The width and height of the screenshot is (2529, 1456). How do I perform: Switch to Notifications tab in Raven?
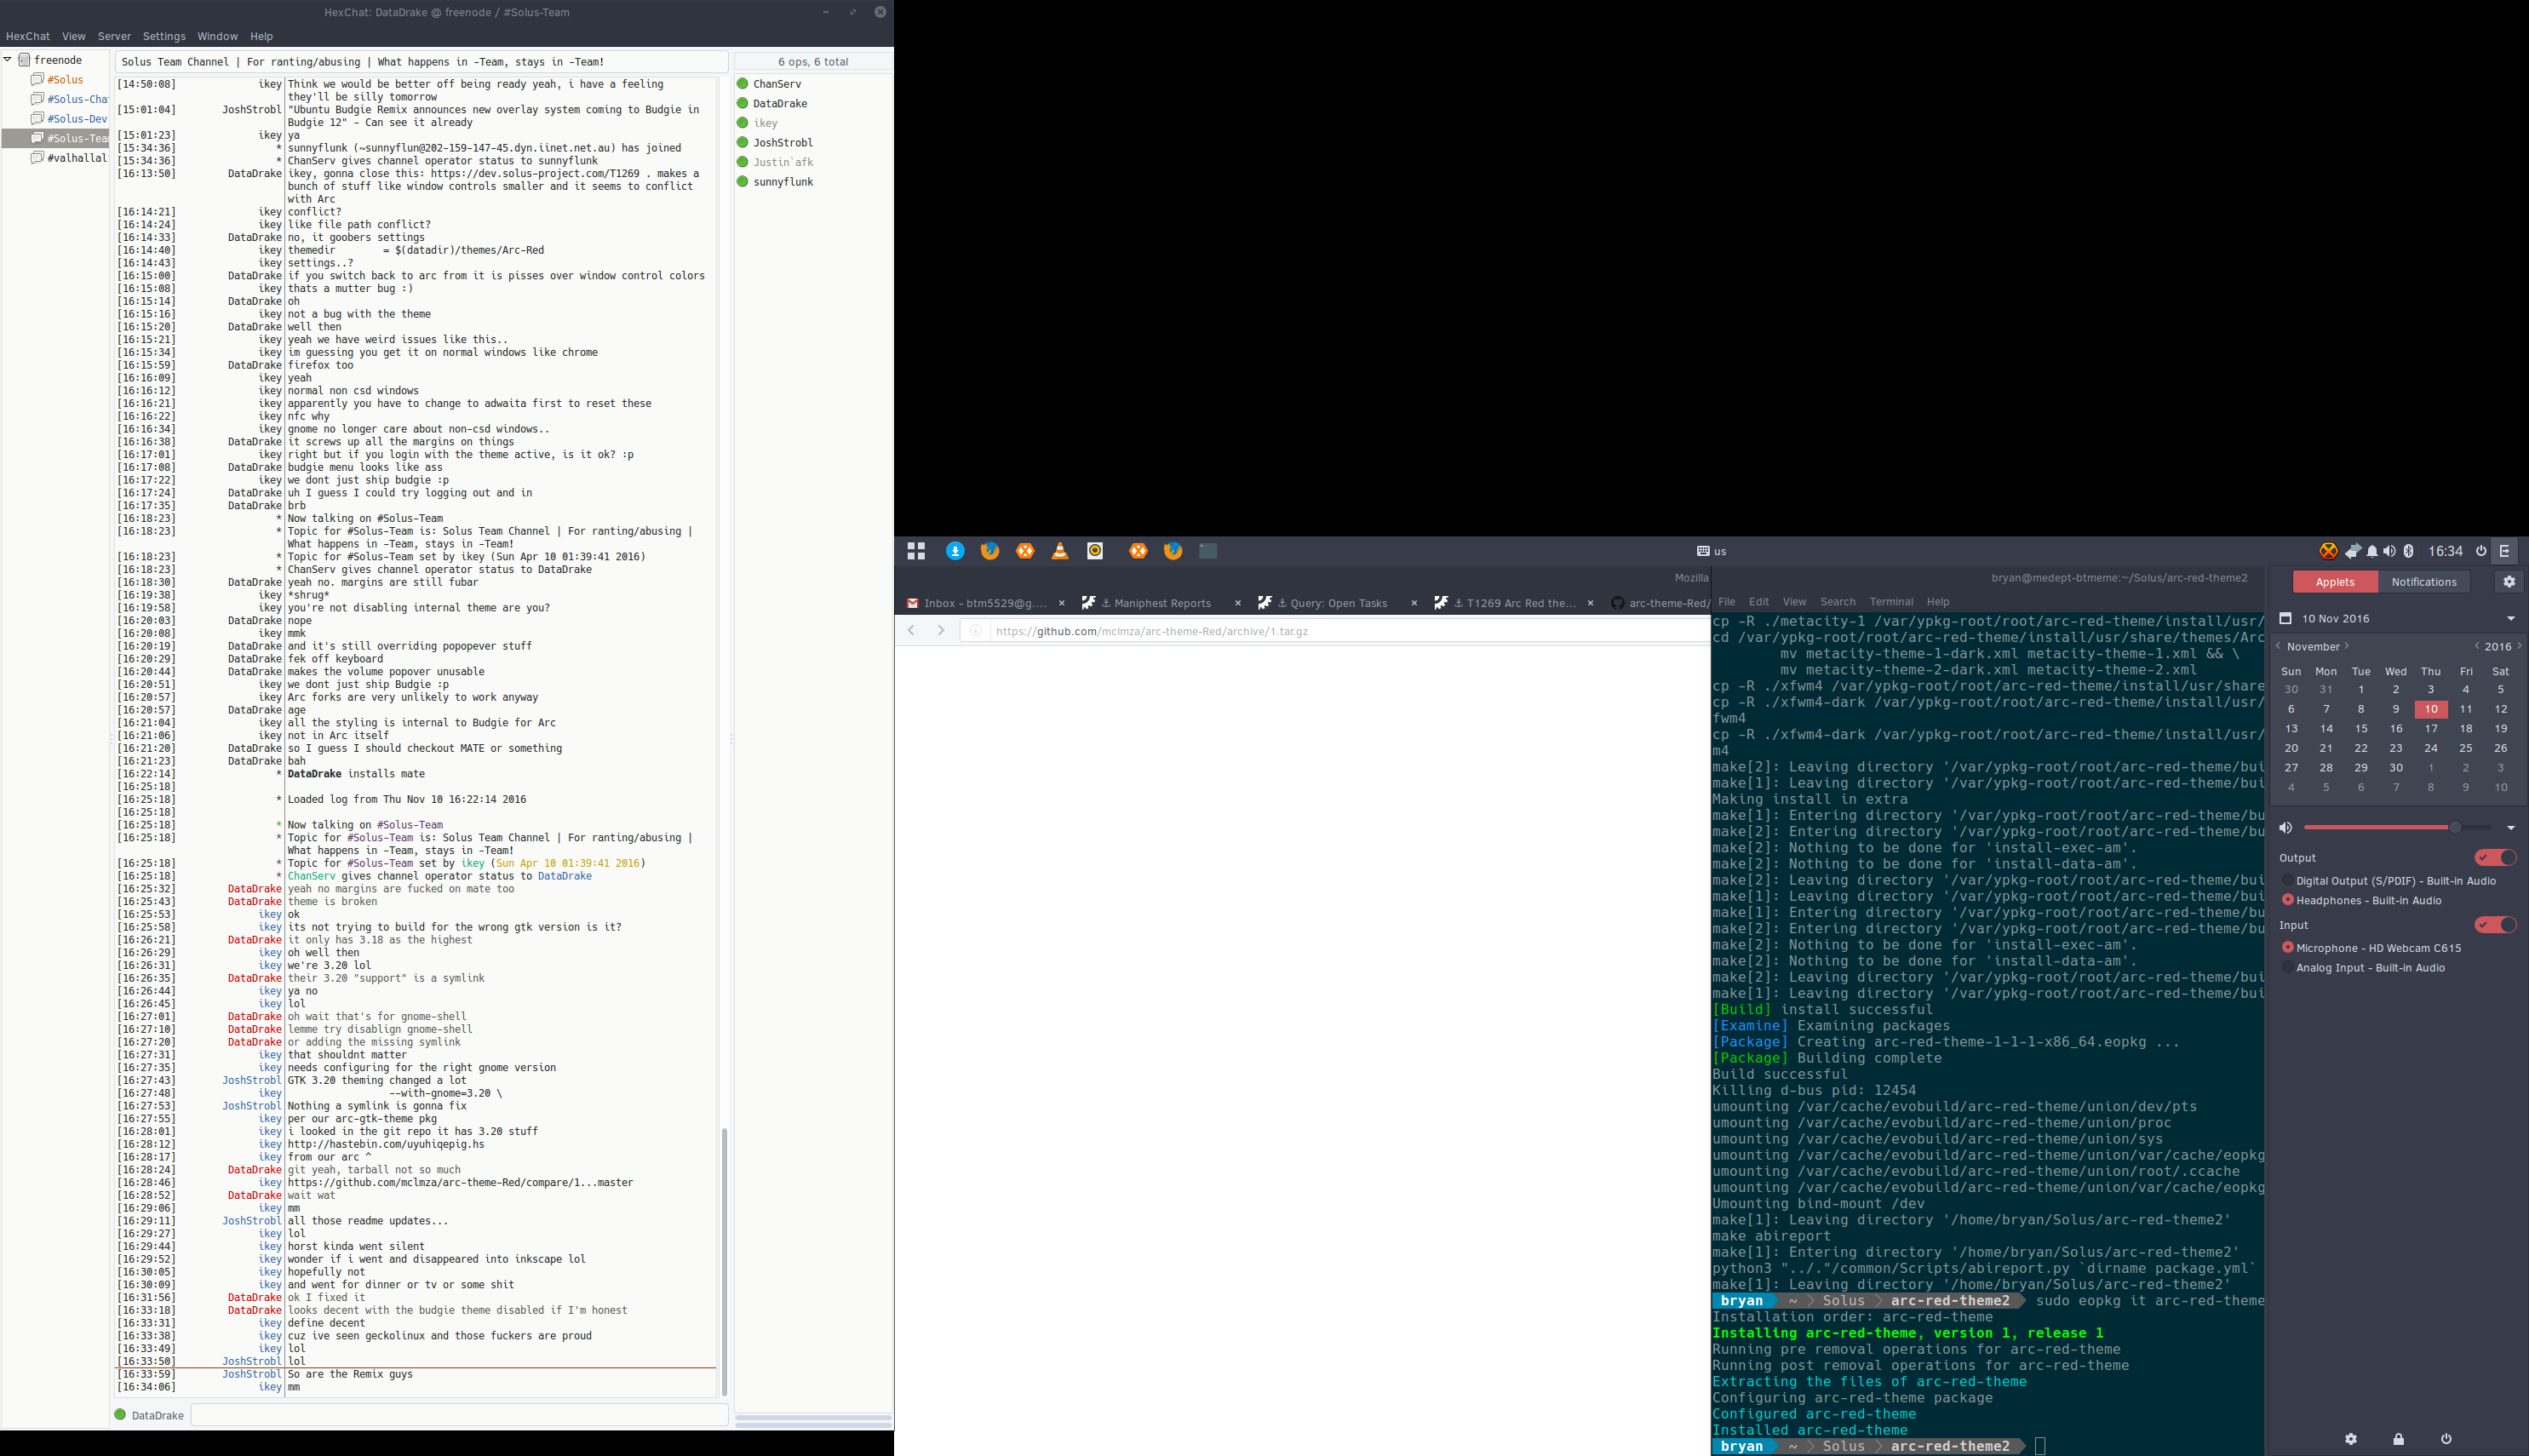tap(2423, 581)
